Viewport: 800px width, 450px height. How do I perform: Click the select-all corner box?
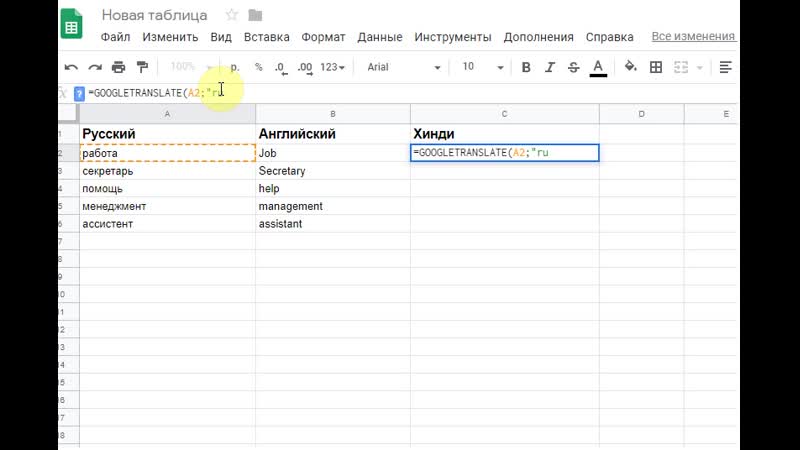69,114
